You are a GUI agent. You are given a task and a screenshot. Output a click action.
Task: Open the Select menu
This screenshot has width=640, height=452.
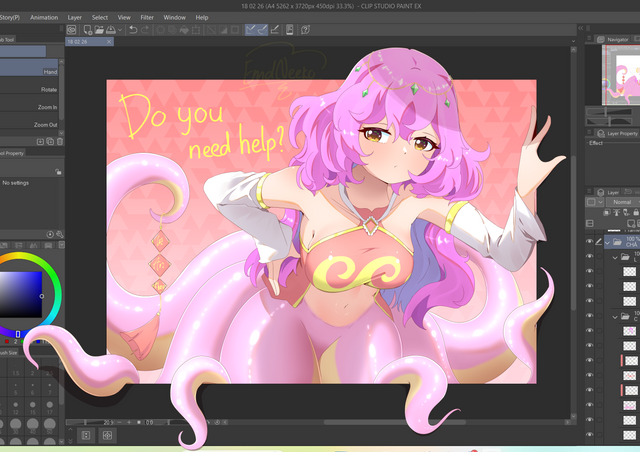tap(100, 18)
